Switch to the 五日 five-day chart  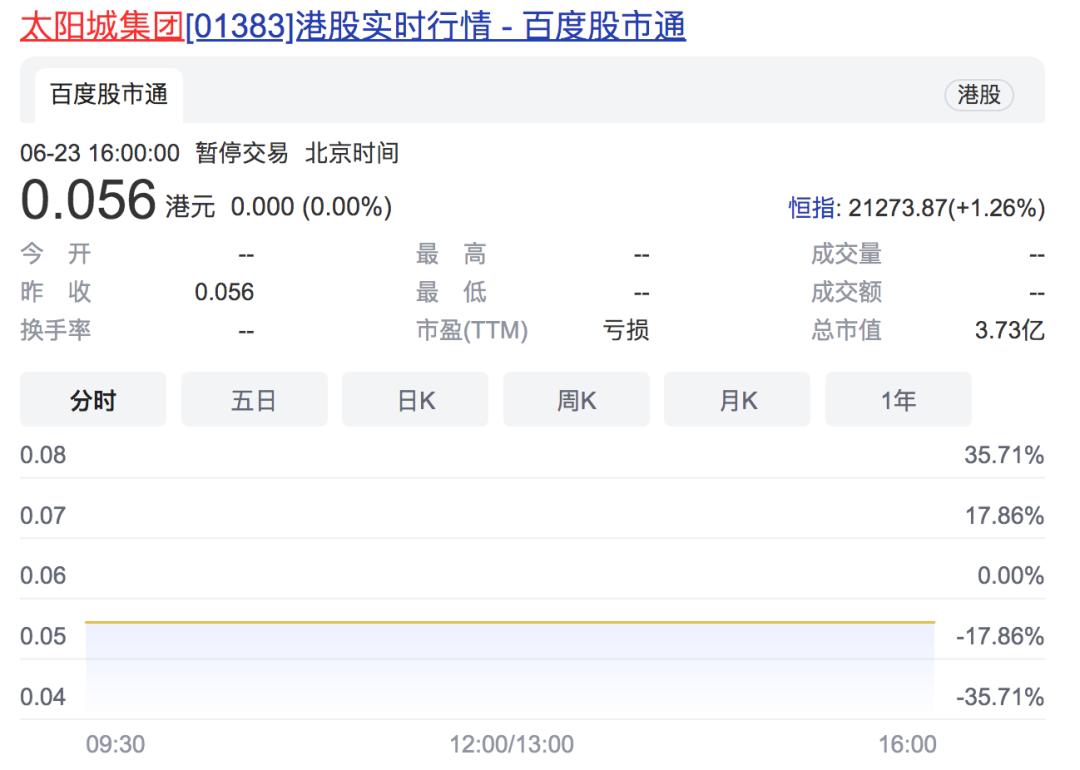[x=253, y=398]
